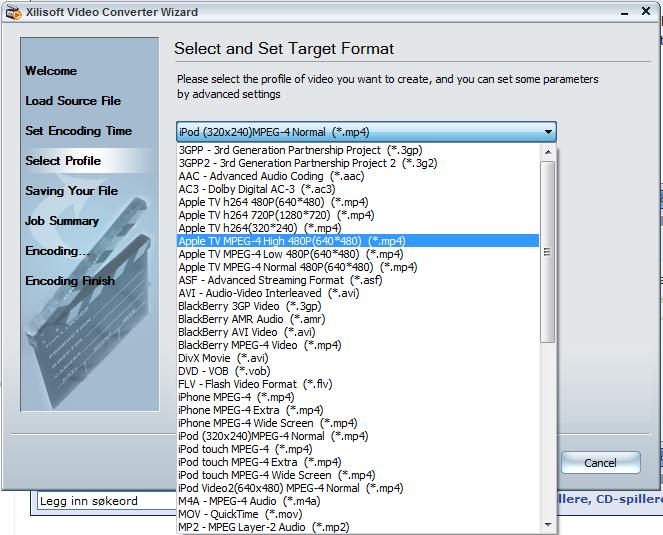The width and height of the screenshot is (663, 535).
Task: Choose 'iPhone MPEG-4 (*.mp4)'
Action: coord(358,397)
